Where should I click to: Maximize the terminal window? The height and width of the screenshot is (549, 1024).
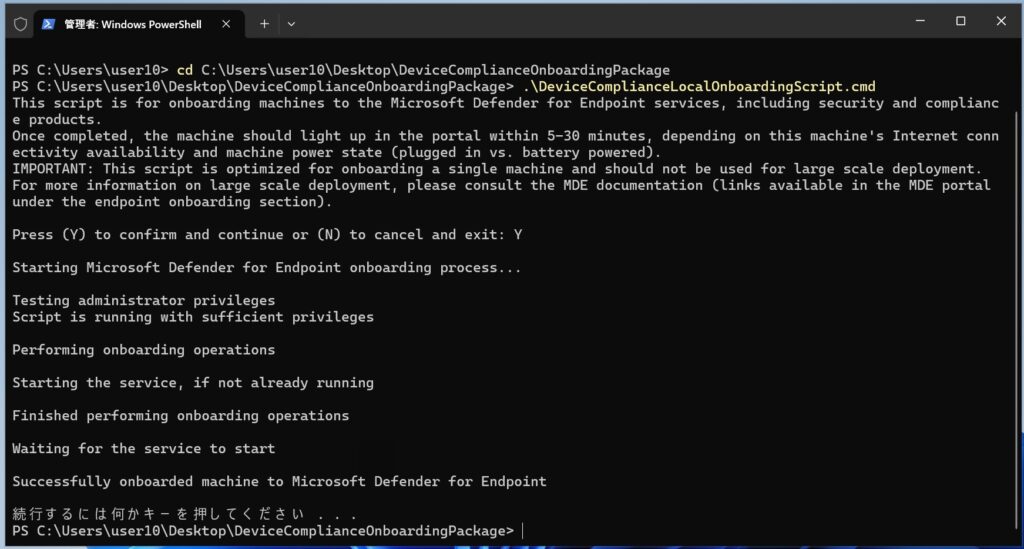[961, 21]
